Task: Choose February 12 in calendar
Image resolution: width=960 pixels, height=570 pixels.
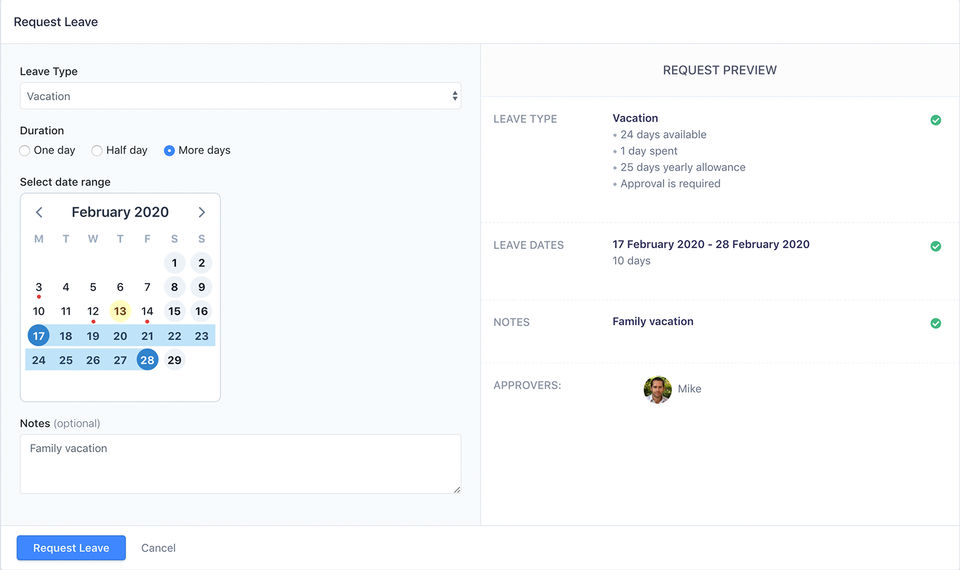Action: pyautogui.click(x=93, y=311)
